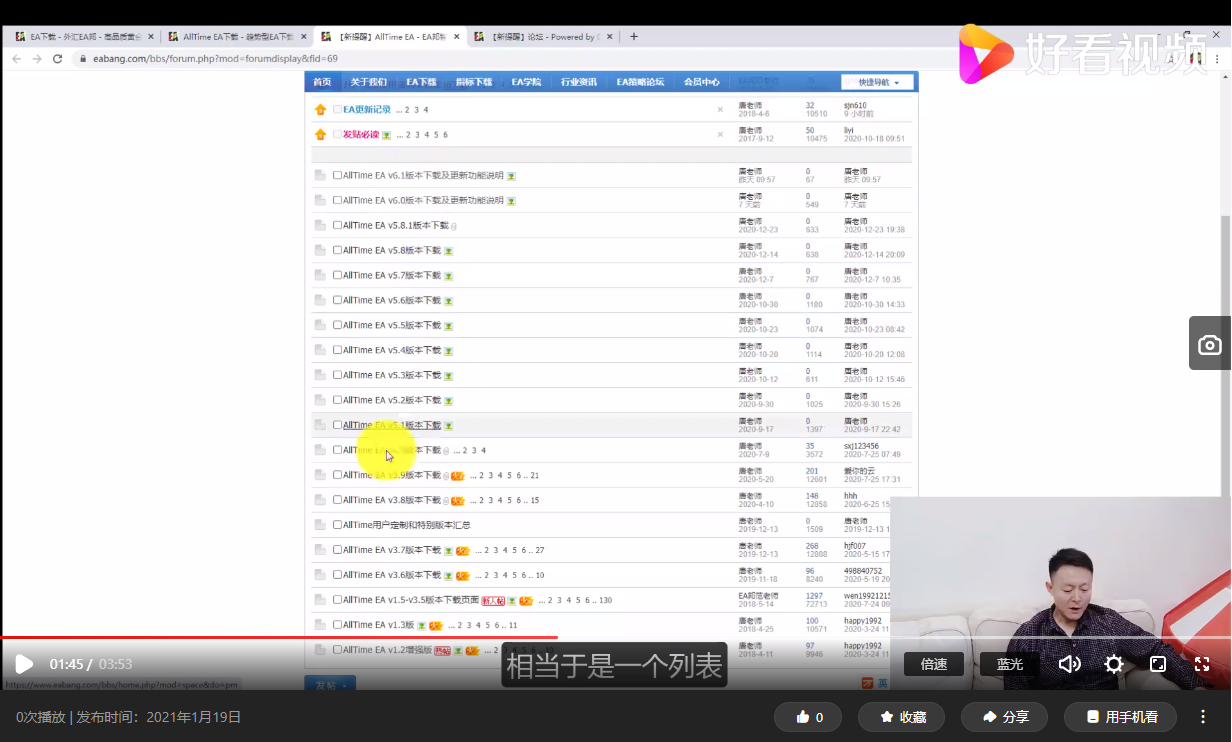Tick the checkbox for AllTime EA v3.7版本下载
The image size is (1232, 742).
[337, 550]
